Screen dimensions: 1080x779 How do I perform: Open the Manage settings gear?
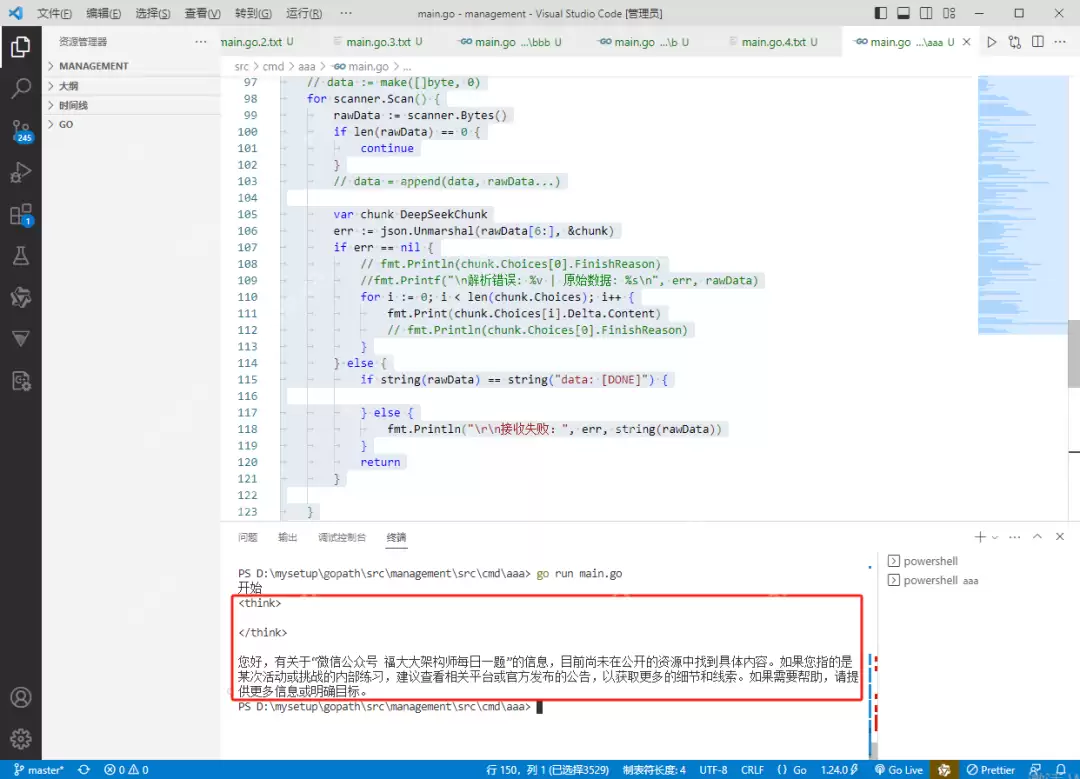22,739
